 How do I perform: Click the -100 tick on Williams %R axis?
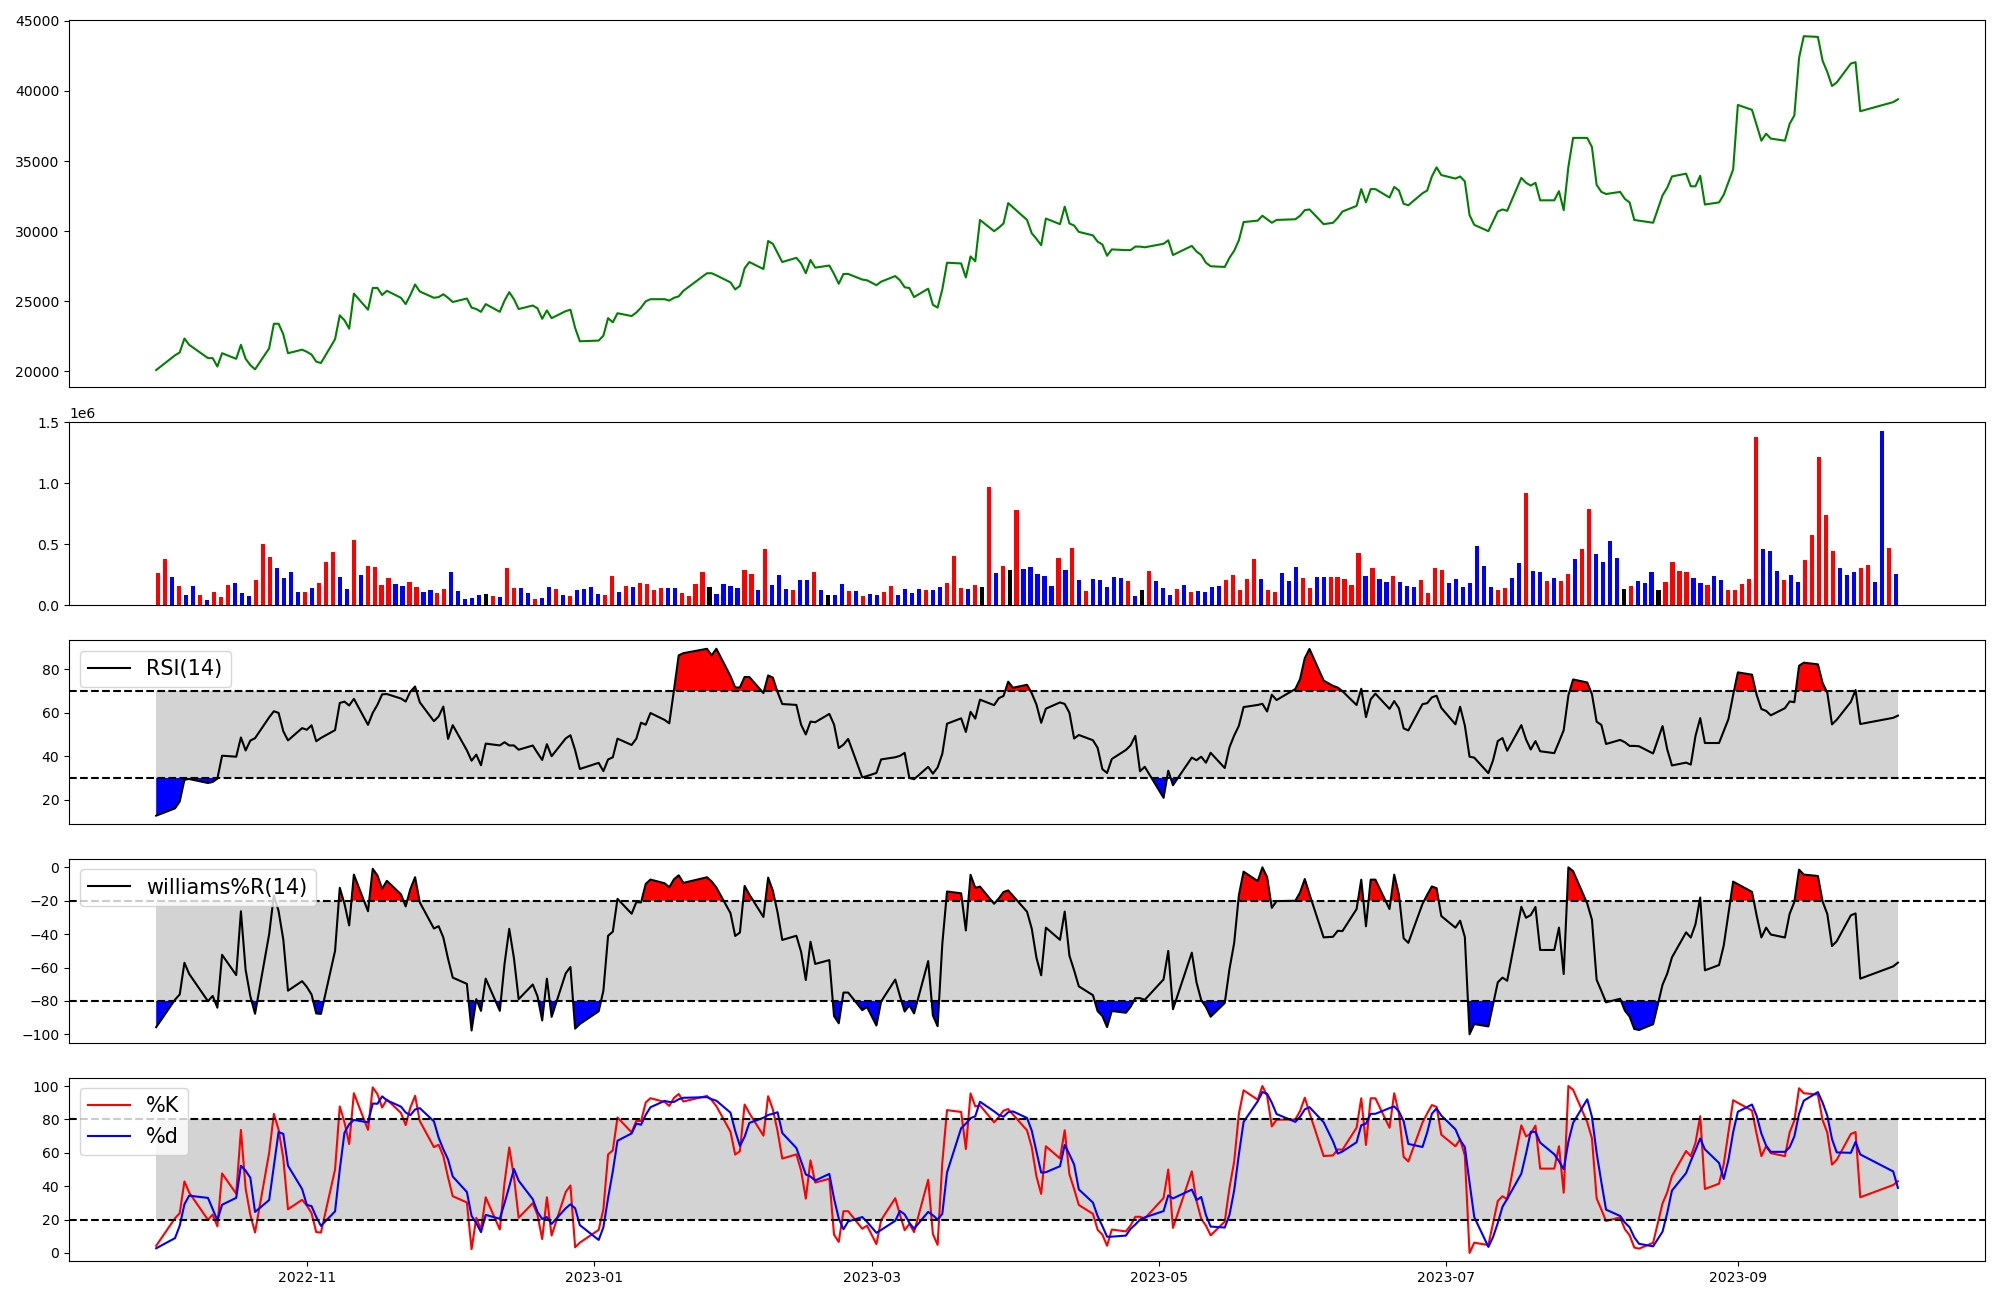pos(39,1035)
